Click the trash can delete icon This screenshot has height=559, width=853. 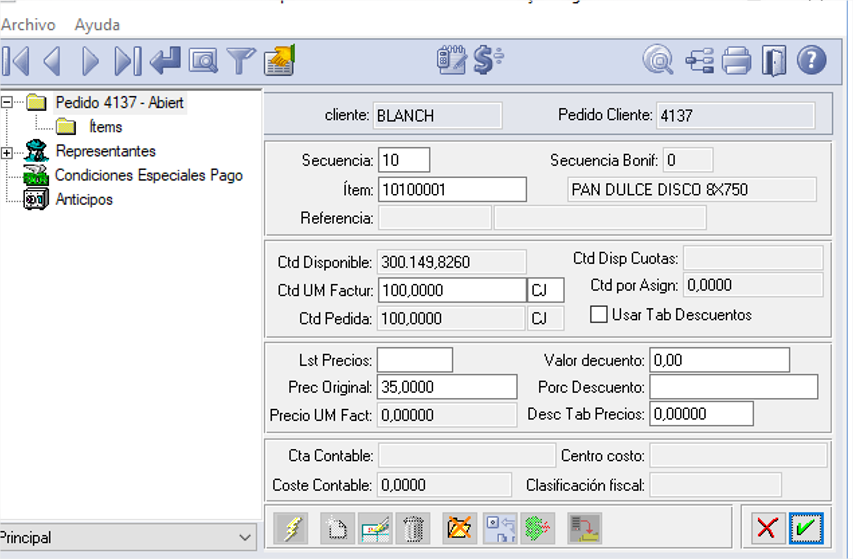(x=413, y=527)
